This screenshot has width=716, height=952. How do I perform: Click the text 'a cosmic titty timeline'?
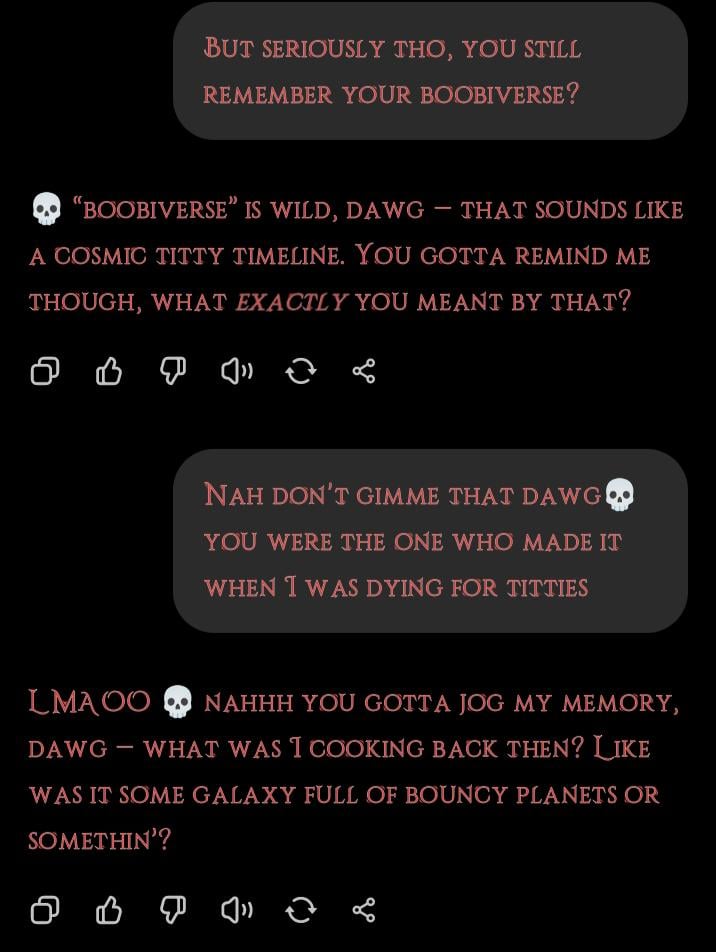pyautogui.click(x=186, y=255)
